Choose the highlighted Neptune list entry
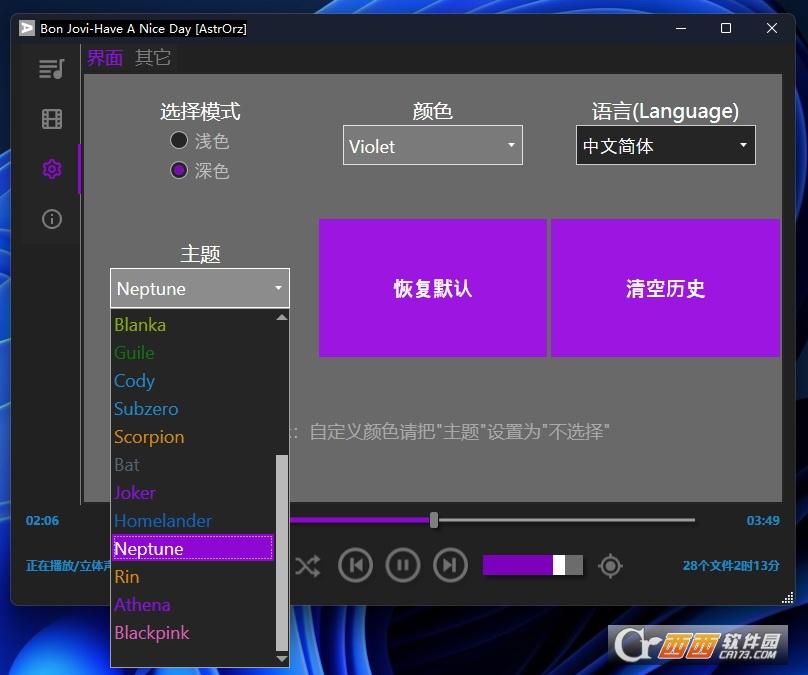 click(193, 548)
